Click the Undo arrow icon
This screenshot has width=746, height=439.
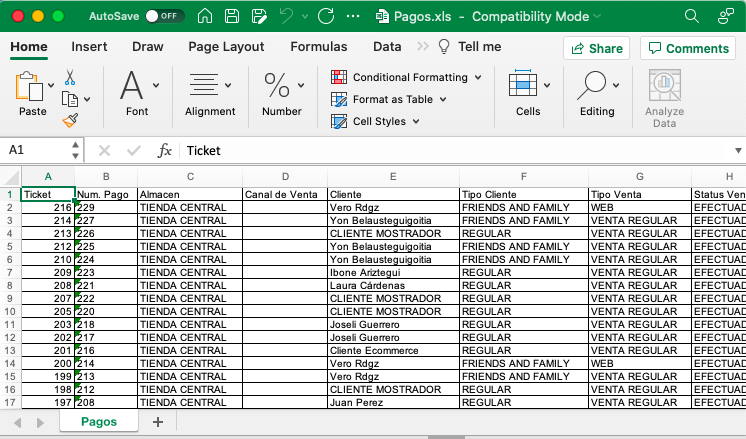(286, 16)
